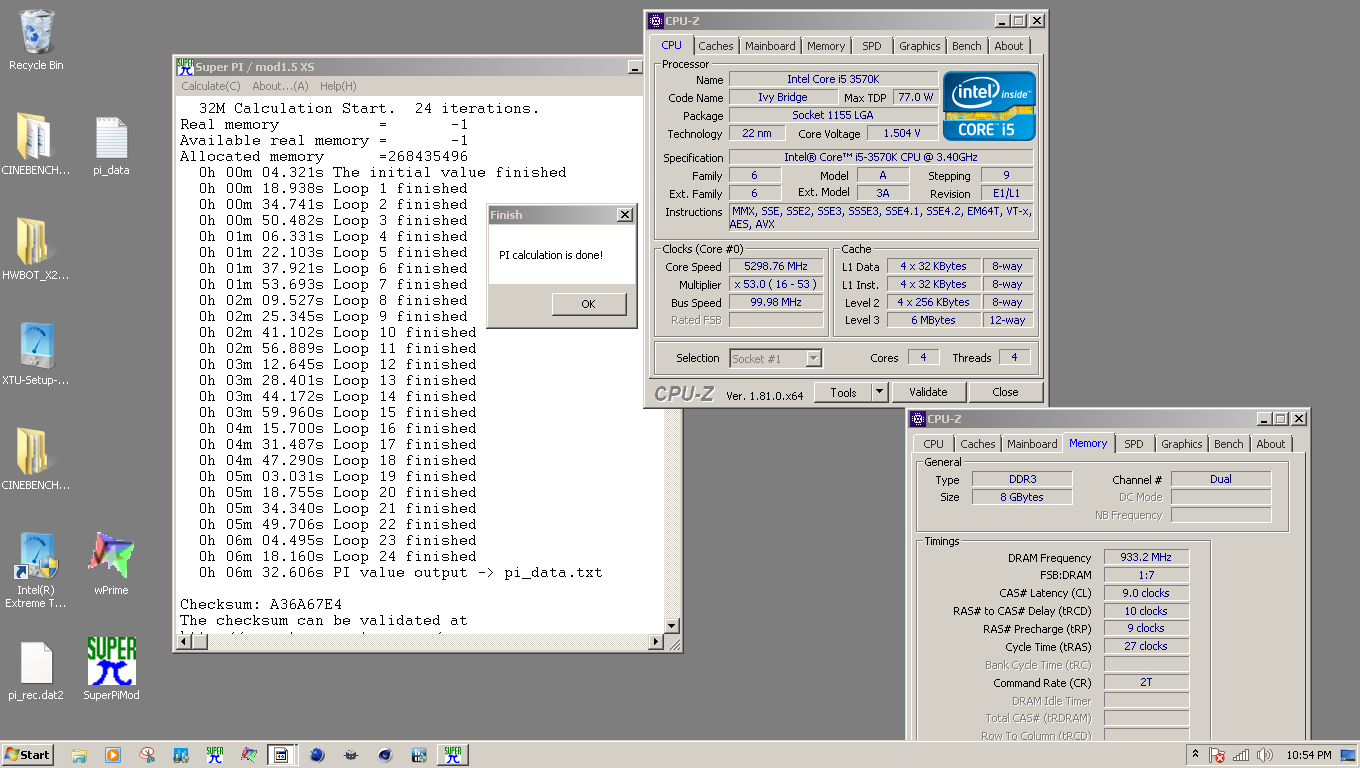The image size is (1360, 768).
Task: Click the Level 3 cache 6 MBytes field
Action: click(x=933, y=320)
